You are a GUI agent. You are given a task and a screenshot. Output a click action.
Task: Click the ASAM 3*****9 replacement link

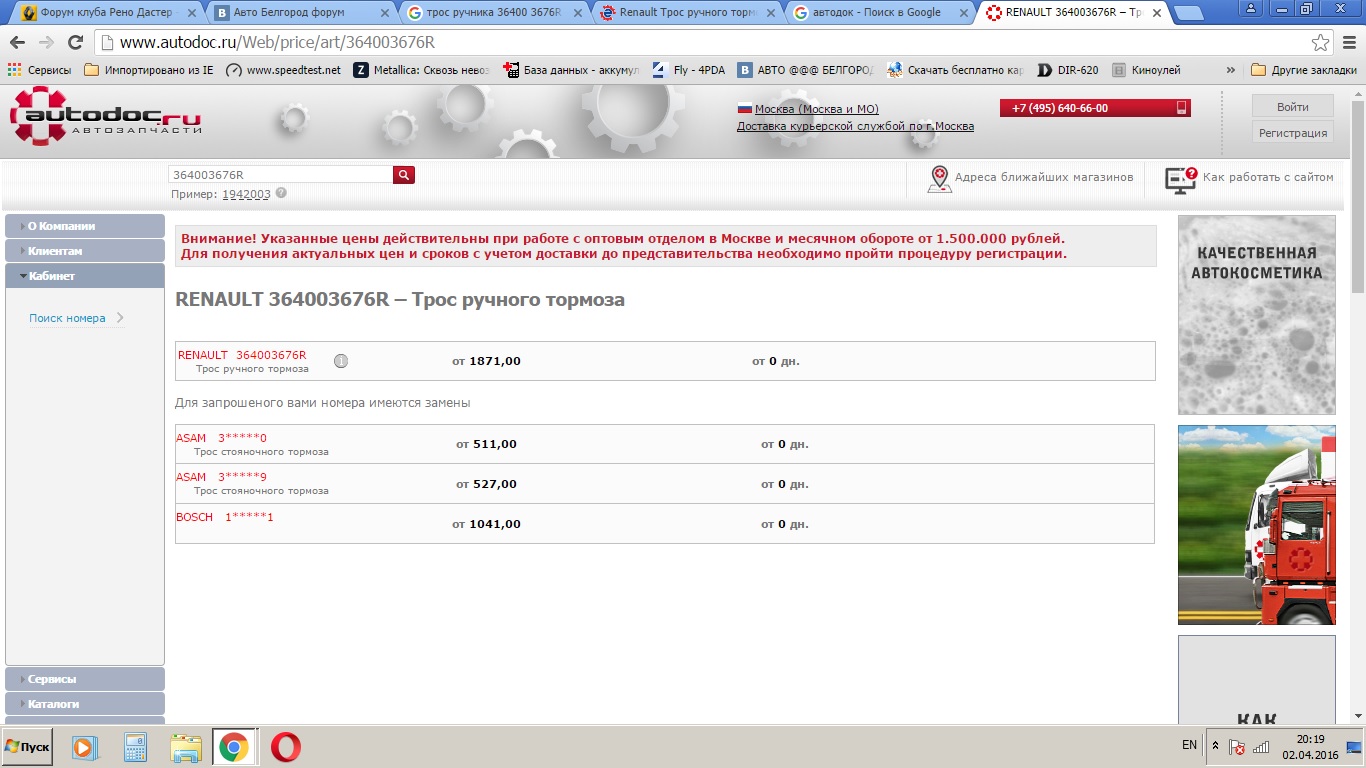(x=221, y=477)
